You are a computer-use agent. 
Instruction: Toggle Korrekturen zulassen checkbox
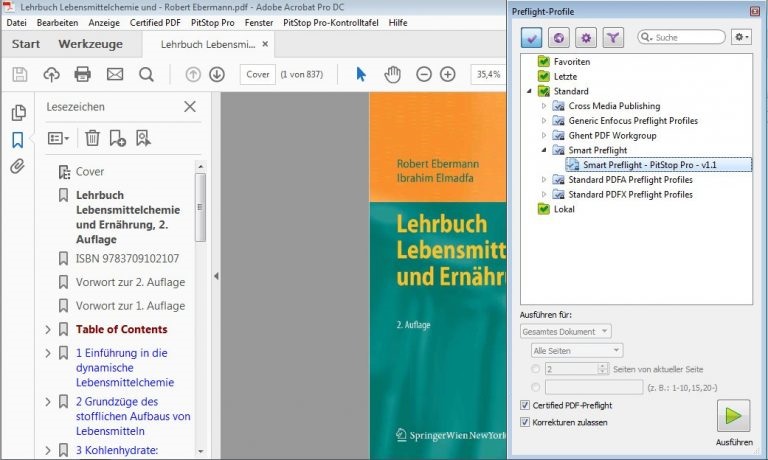[525, 422]
